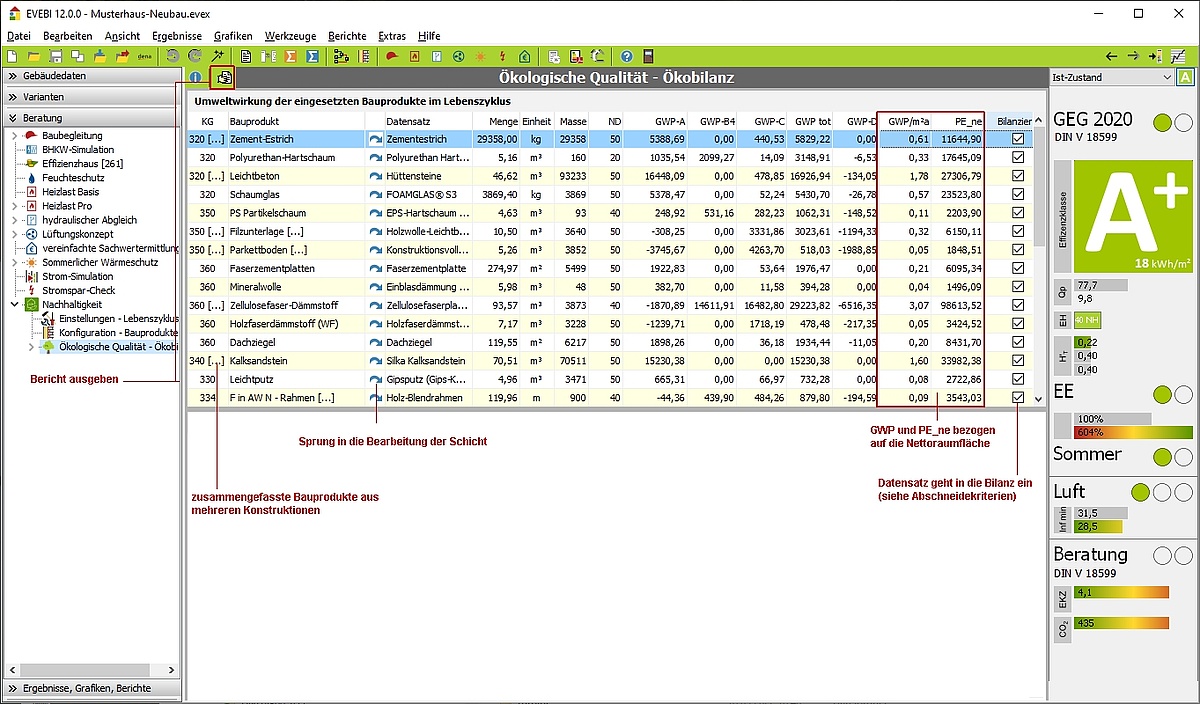1200x704 pixels.
Task: Toggle the Bilanzier checkbox in the Kalksandstein row
Action: (1017, 361)
